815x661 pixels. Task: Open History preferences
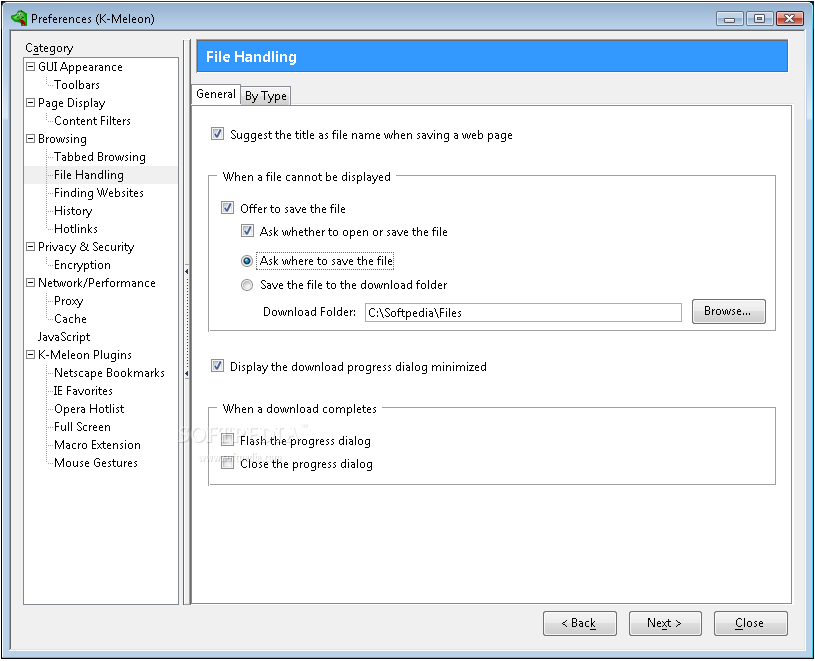point(73,210)
